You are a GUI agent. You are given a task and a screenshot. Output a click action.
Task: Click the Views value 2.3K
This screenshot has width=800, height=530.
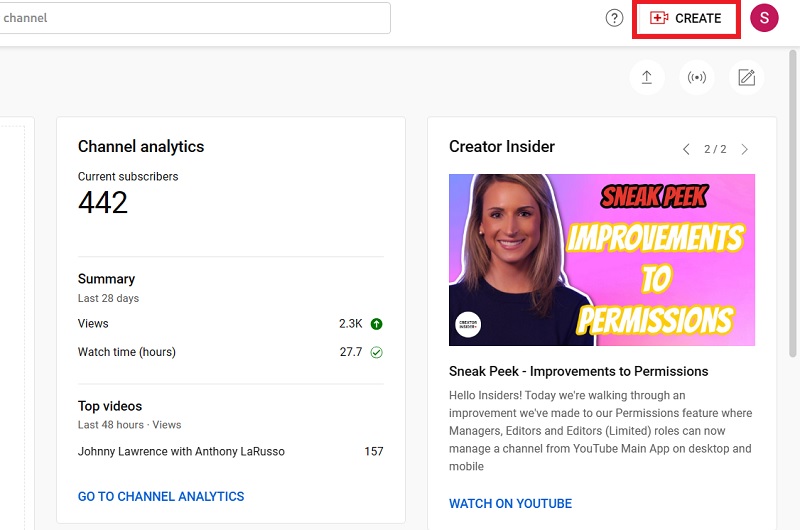point(351,324)
